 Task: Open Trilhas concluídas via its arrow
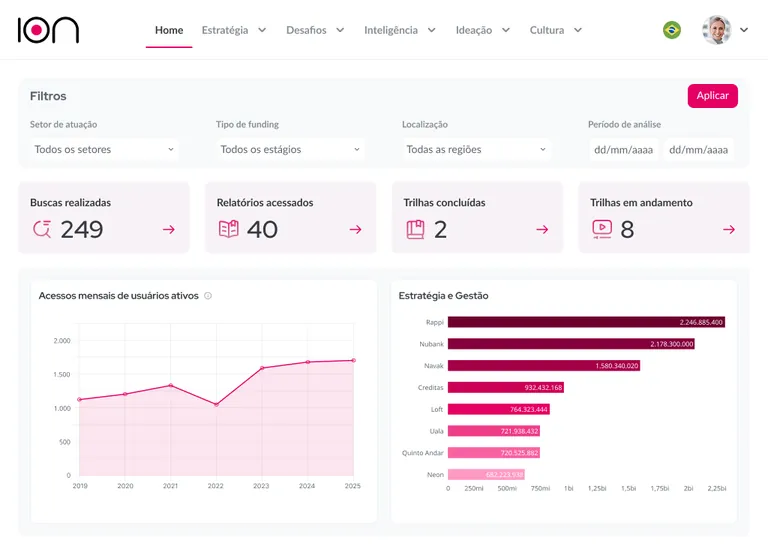pos(542,229)
